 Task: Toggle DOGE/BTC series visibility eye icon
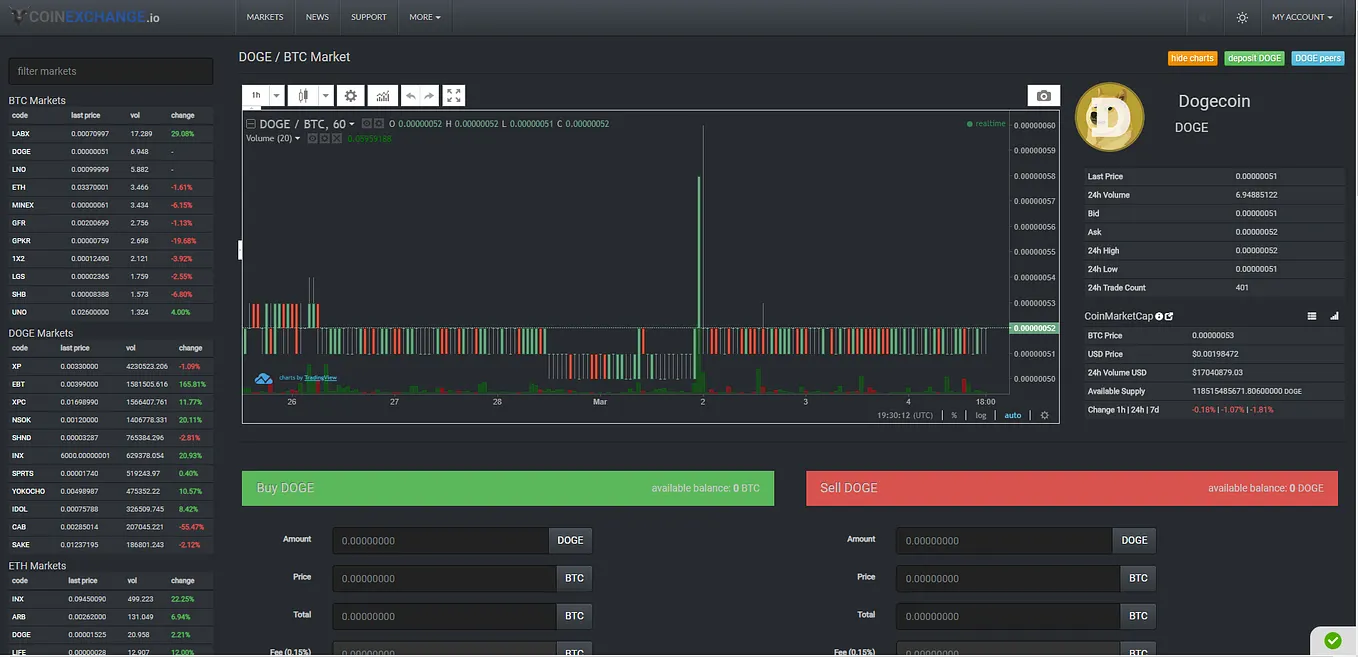click(367, 124)
